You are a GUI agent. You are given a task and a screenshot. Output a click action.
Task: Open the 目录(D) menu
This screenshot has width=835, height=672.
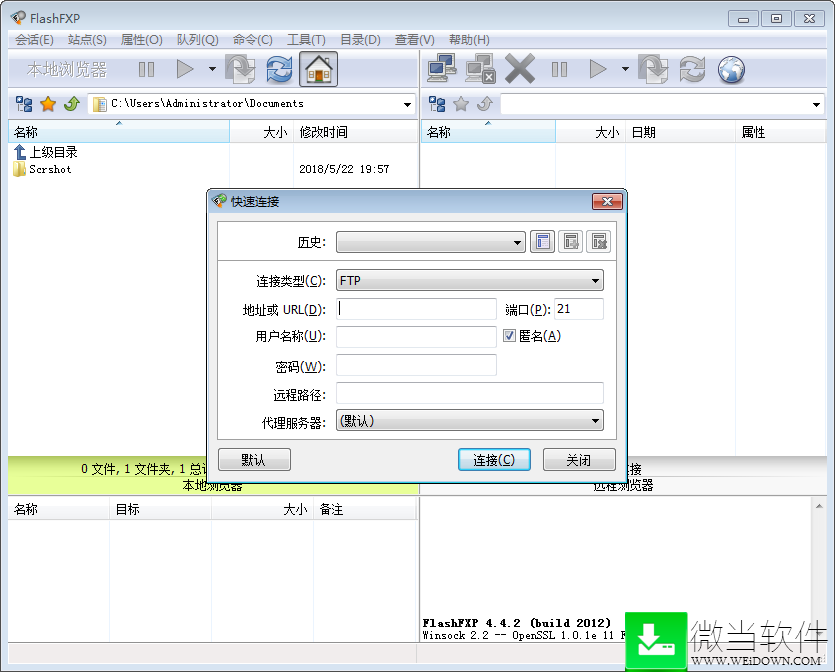click(x=360, y=40)
